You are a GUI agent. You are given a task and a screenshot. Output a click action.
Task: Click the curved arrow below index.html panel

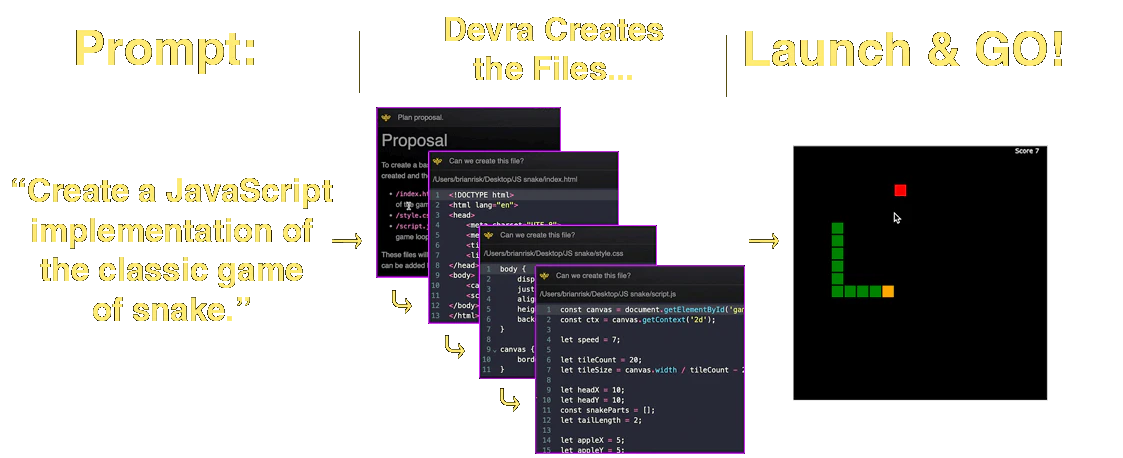click(x=454, y=349)
